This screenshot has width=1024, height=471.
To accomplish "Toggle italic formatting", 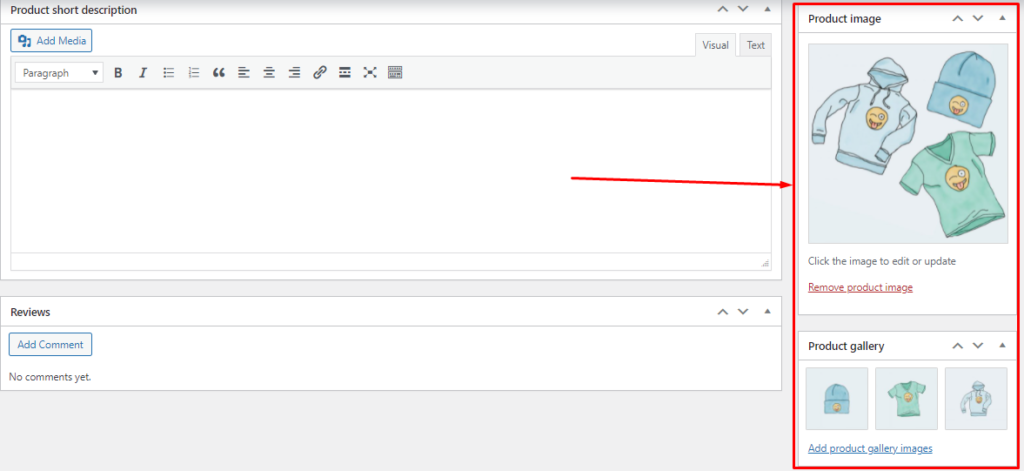I will click(143, 73).
